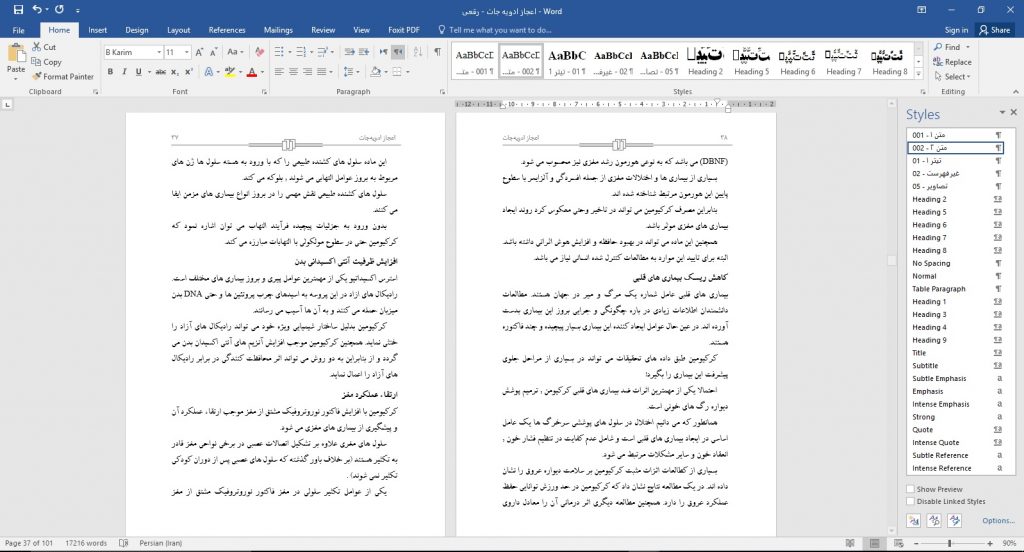Click the Paste clipboard icon
The width and height of the screenshot is (1024, 552).
click(16, 53)
